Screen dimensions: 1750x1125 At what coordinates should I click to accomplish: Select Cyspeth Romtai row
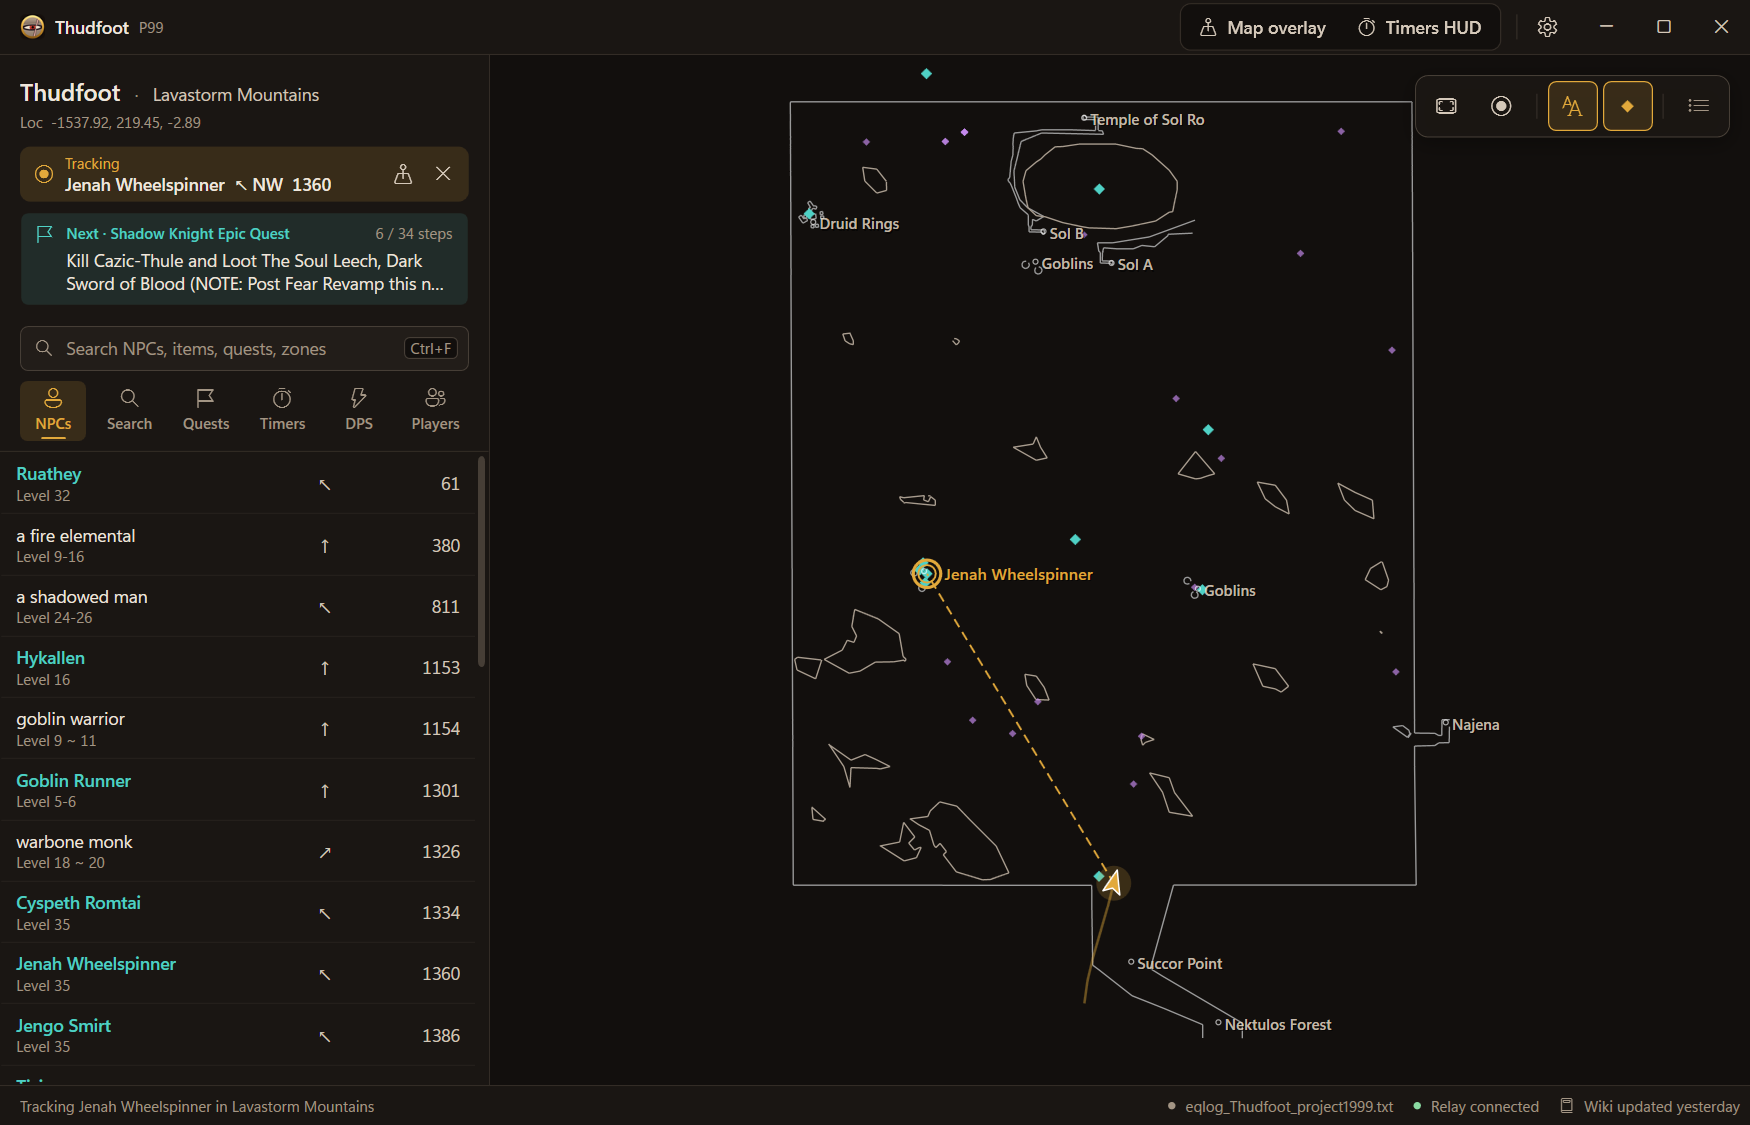(x=238, y=913)
